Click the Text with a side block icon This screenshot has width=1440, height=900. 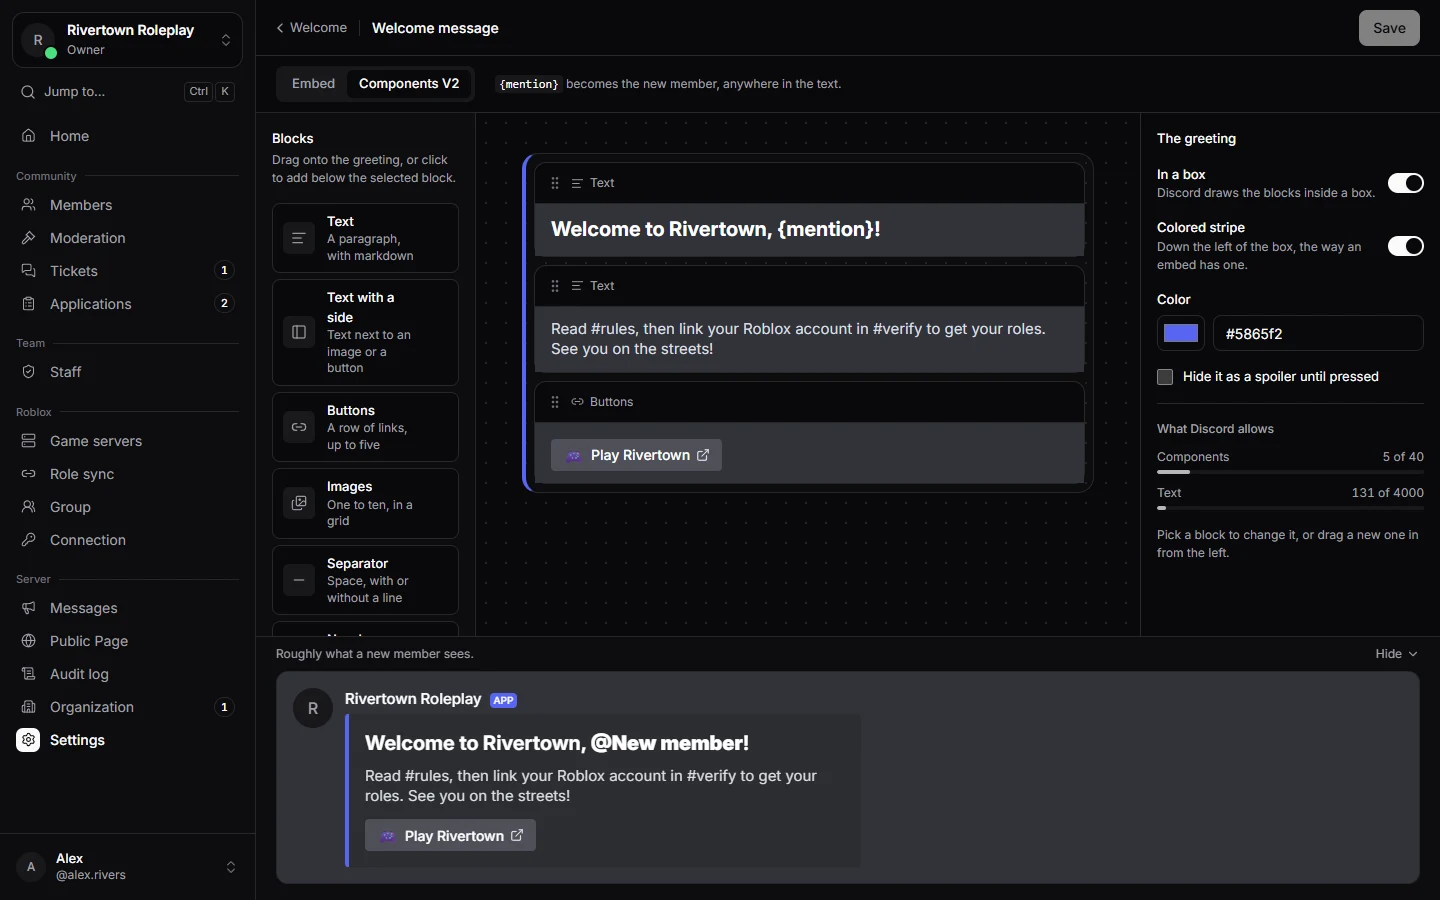point(299,332)
